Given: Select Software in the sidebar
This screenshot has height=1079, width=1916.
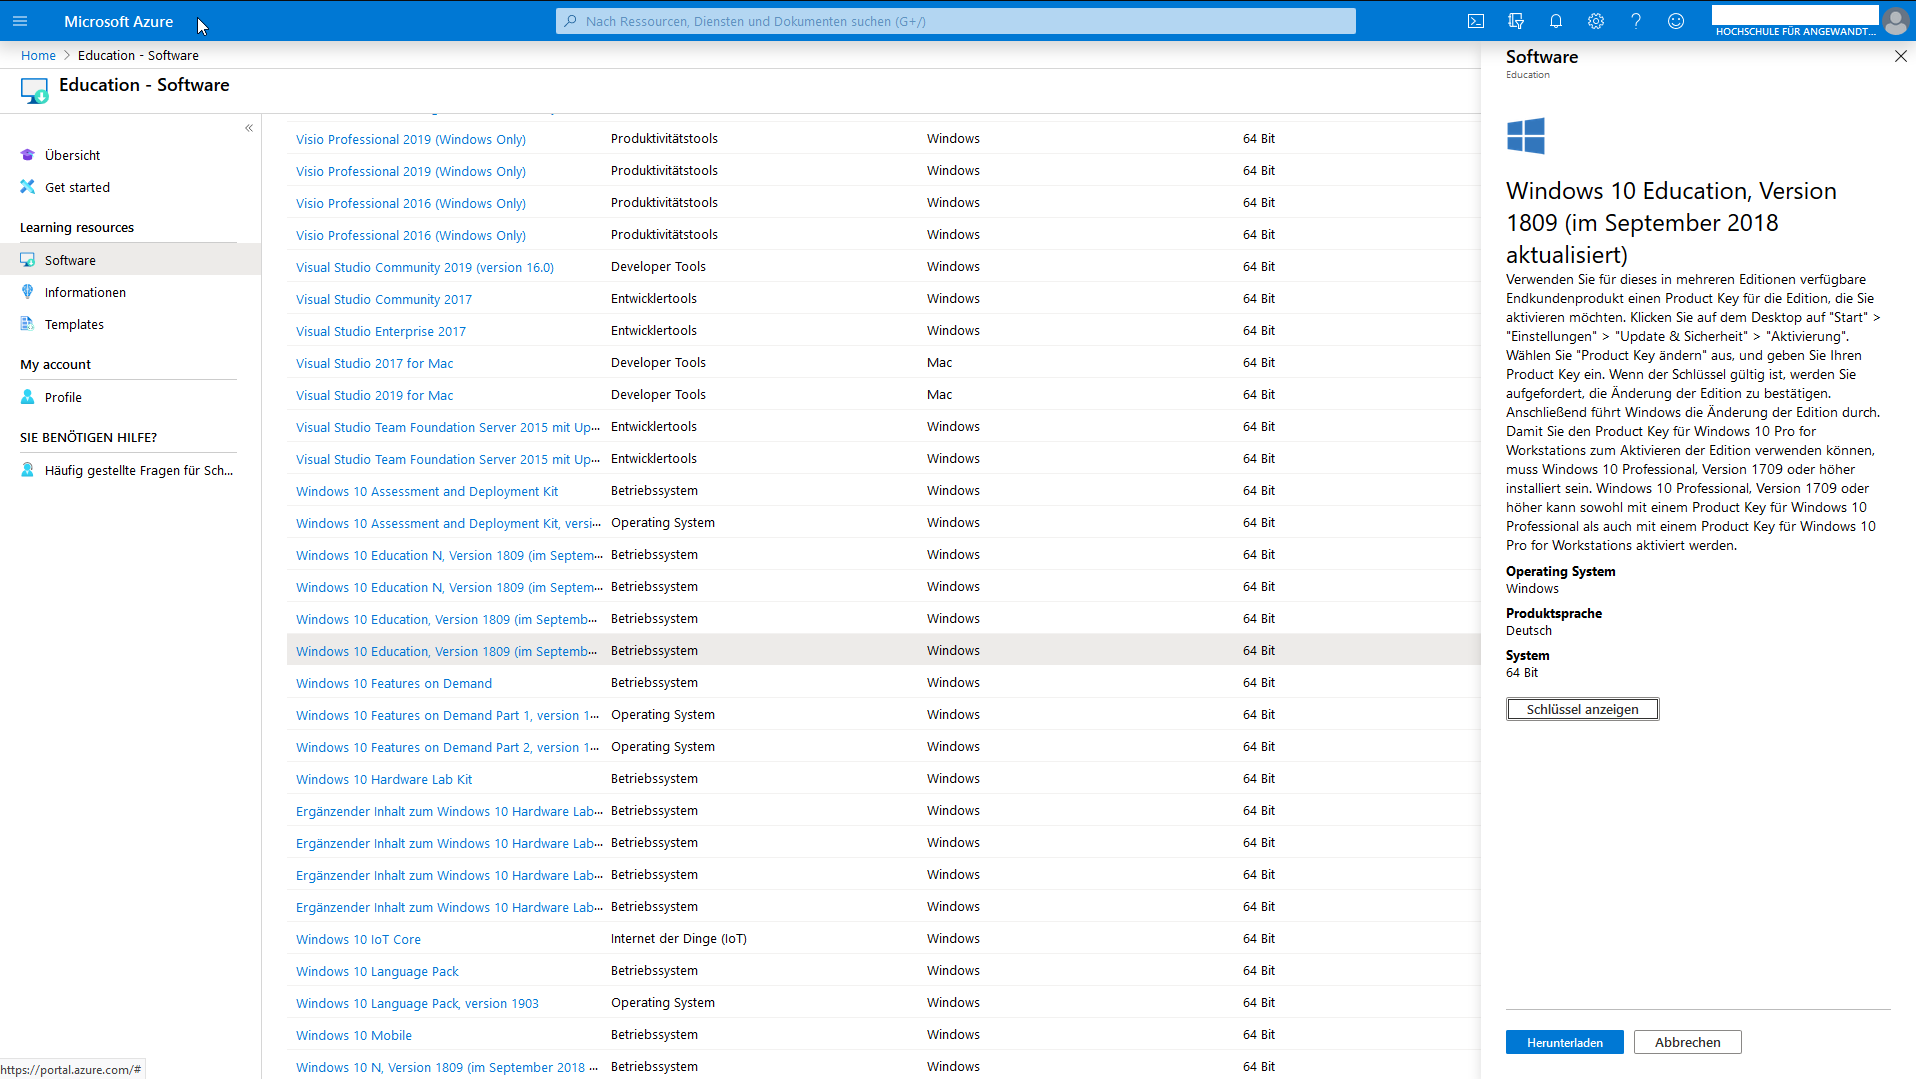Looking at the screenshot, I should [x=70, y=260].
